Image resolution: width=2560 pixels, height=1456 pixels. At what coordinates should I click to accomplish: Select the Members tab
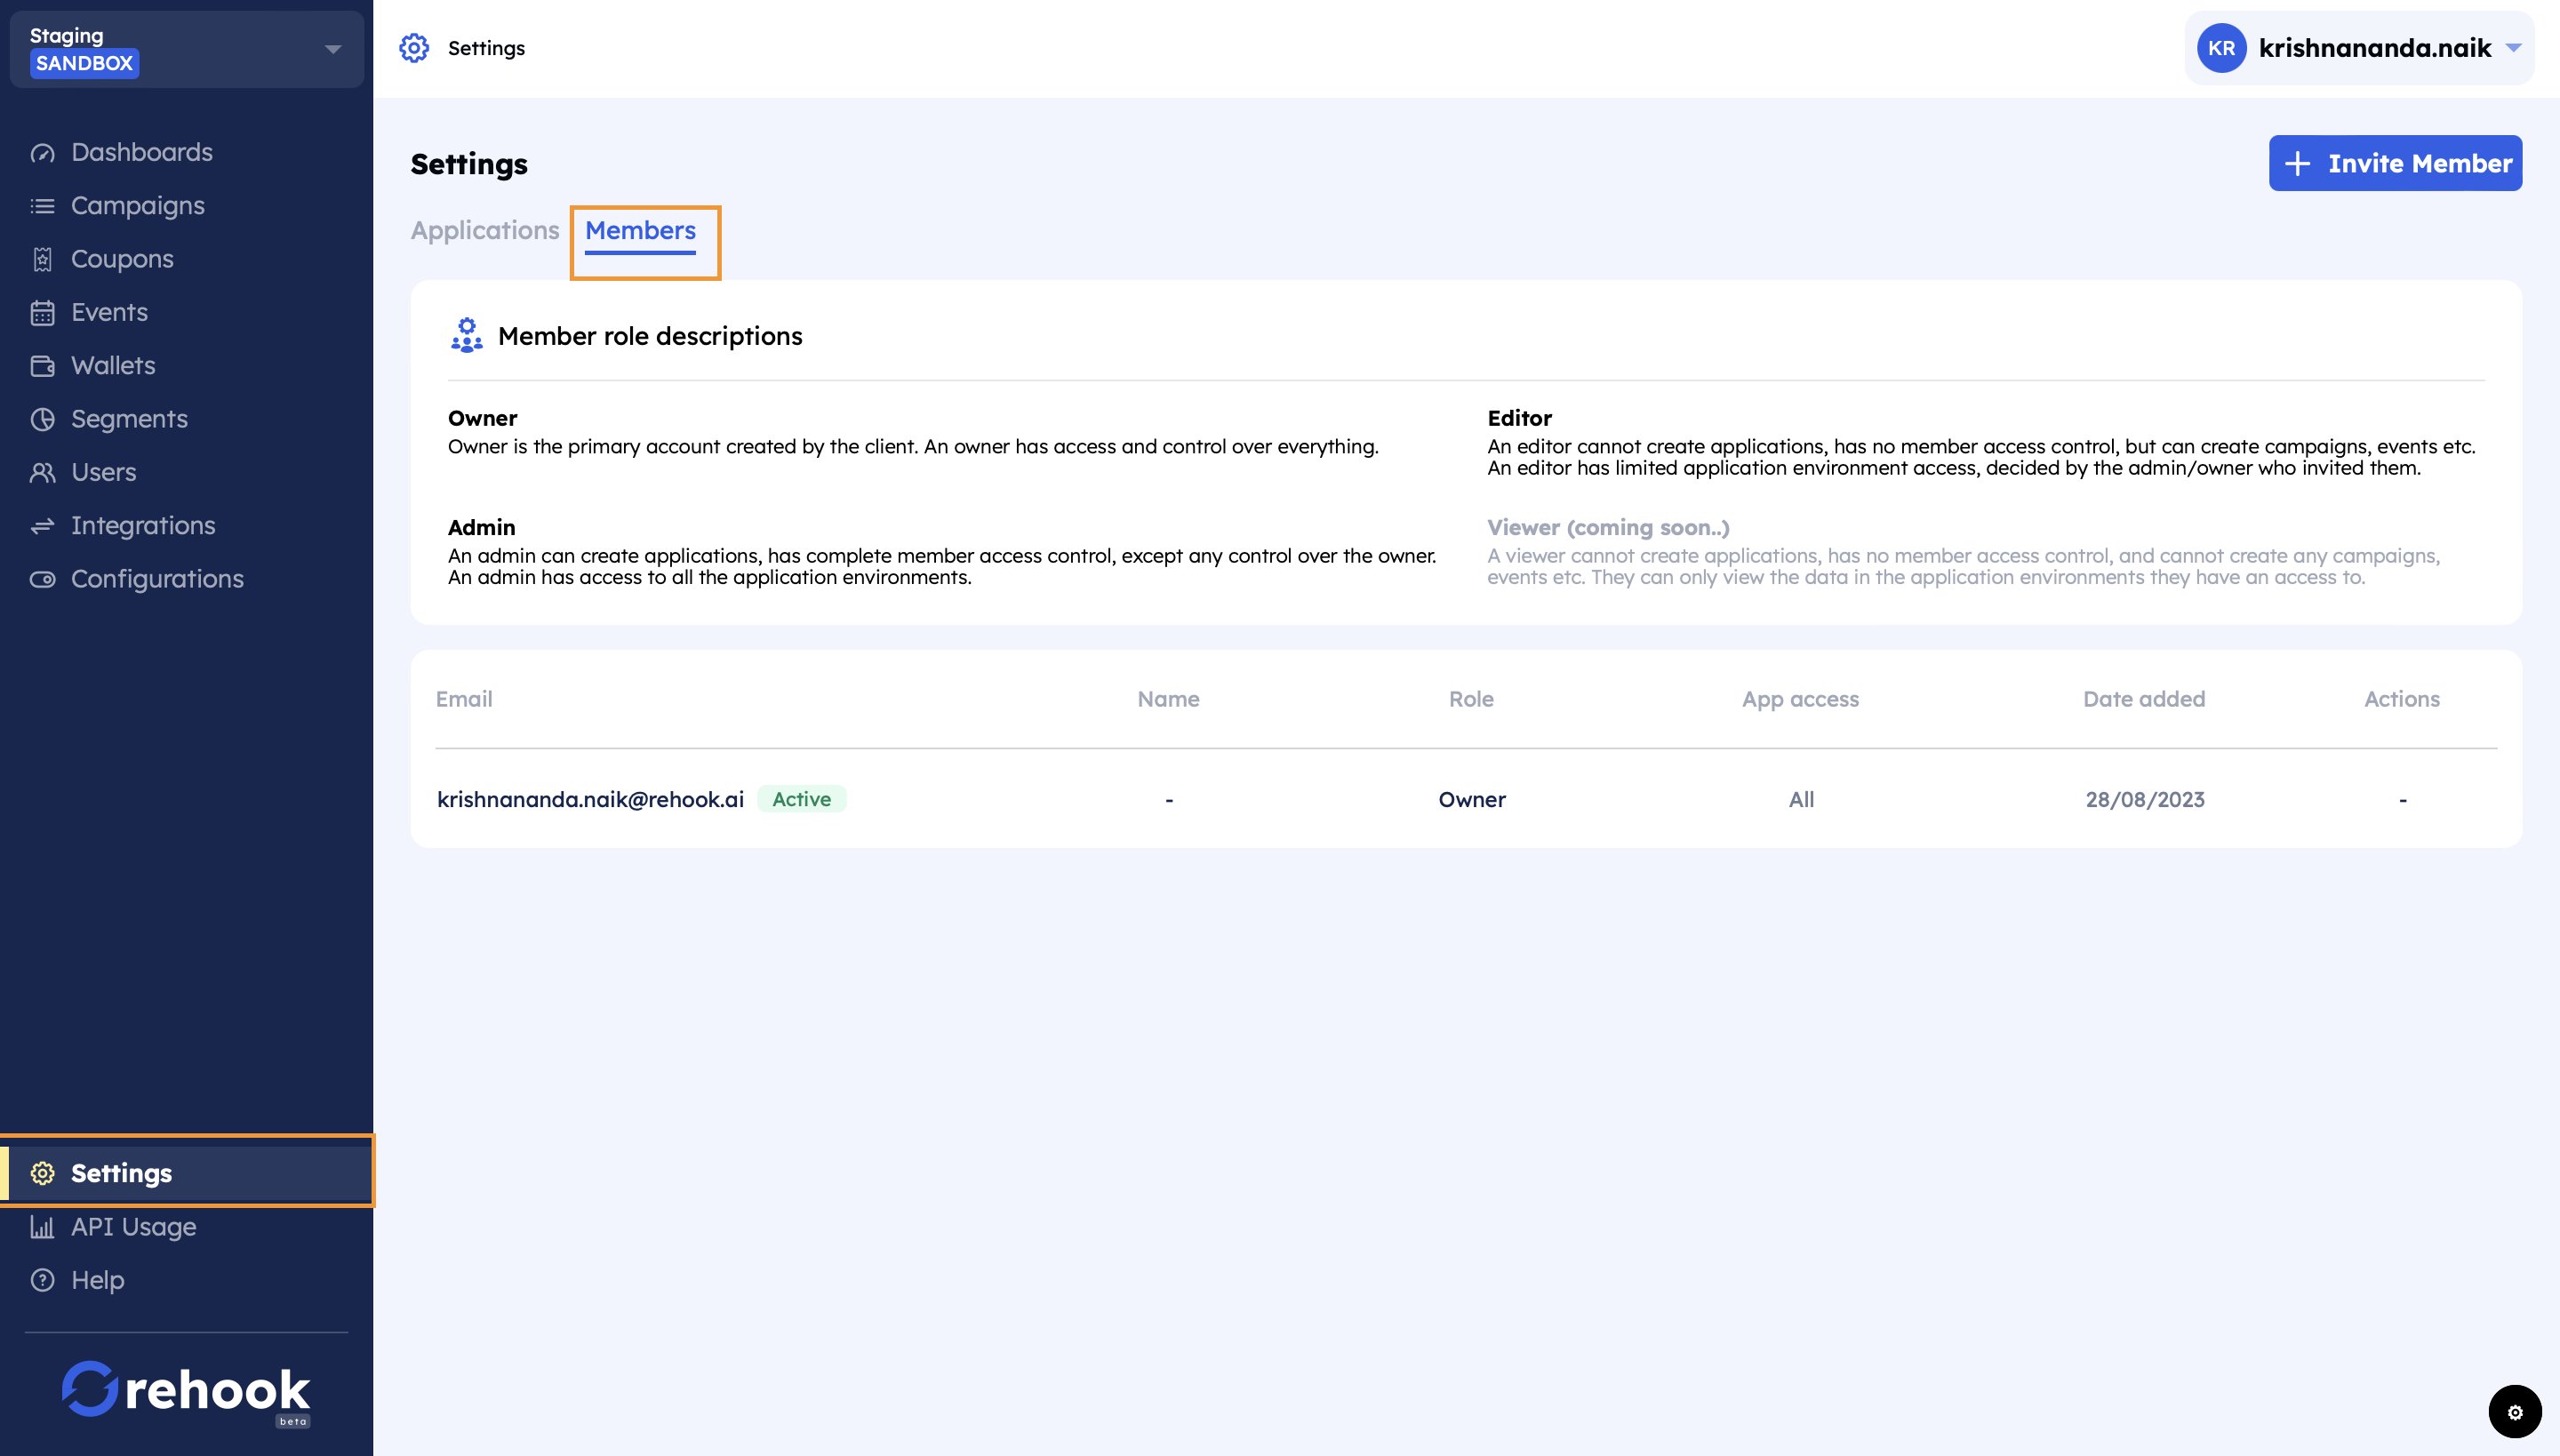[640, 231]
